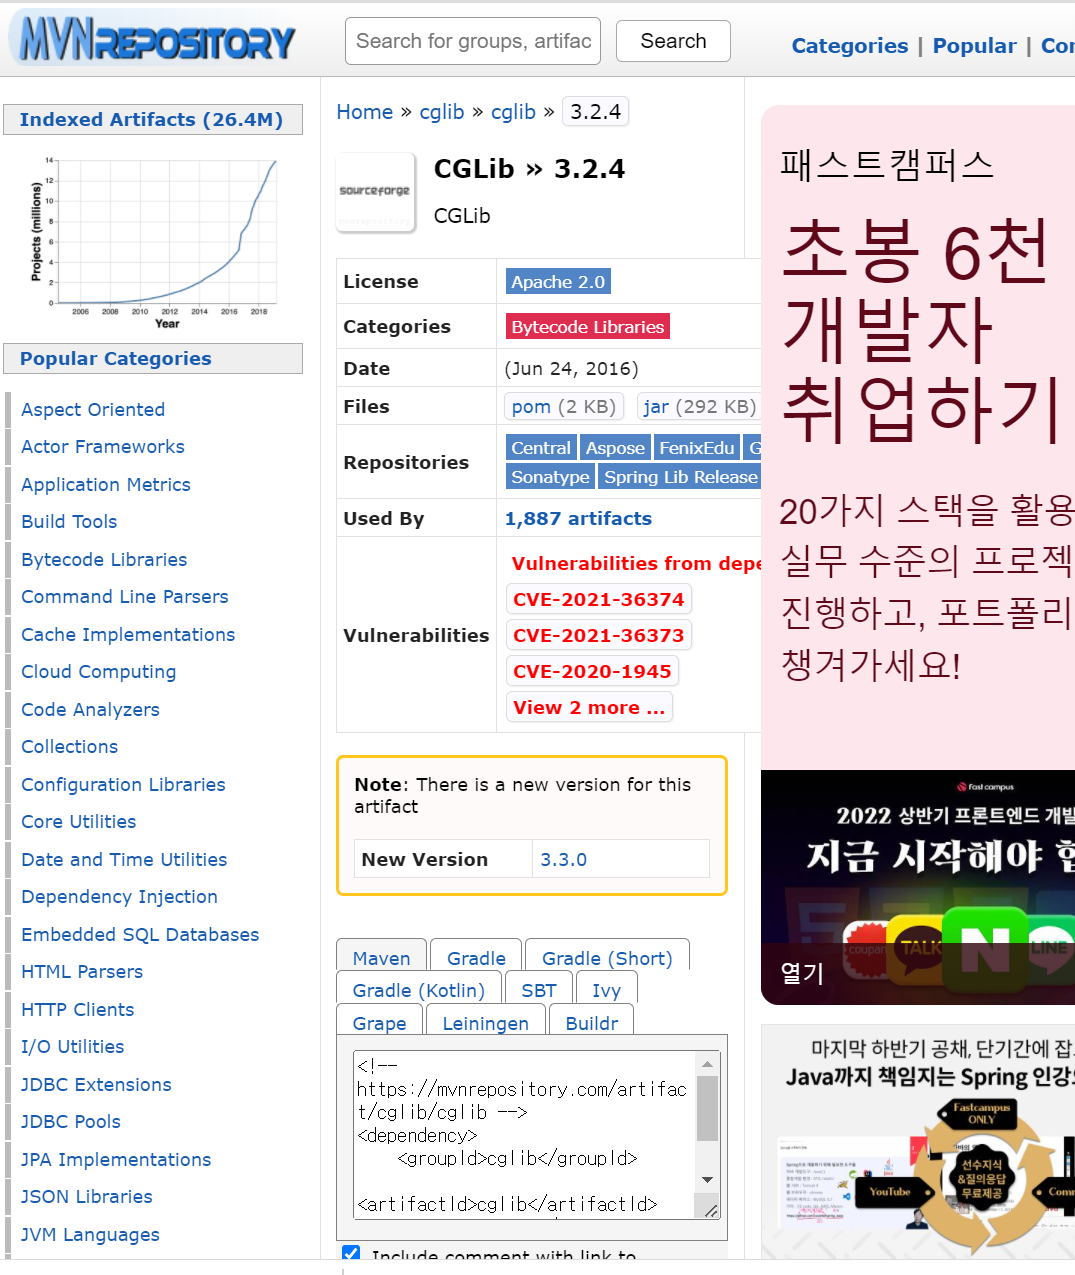Open CVE-2021-36373 vulnerability details

click(599, 635)
